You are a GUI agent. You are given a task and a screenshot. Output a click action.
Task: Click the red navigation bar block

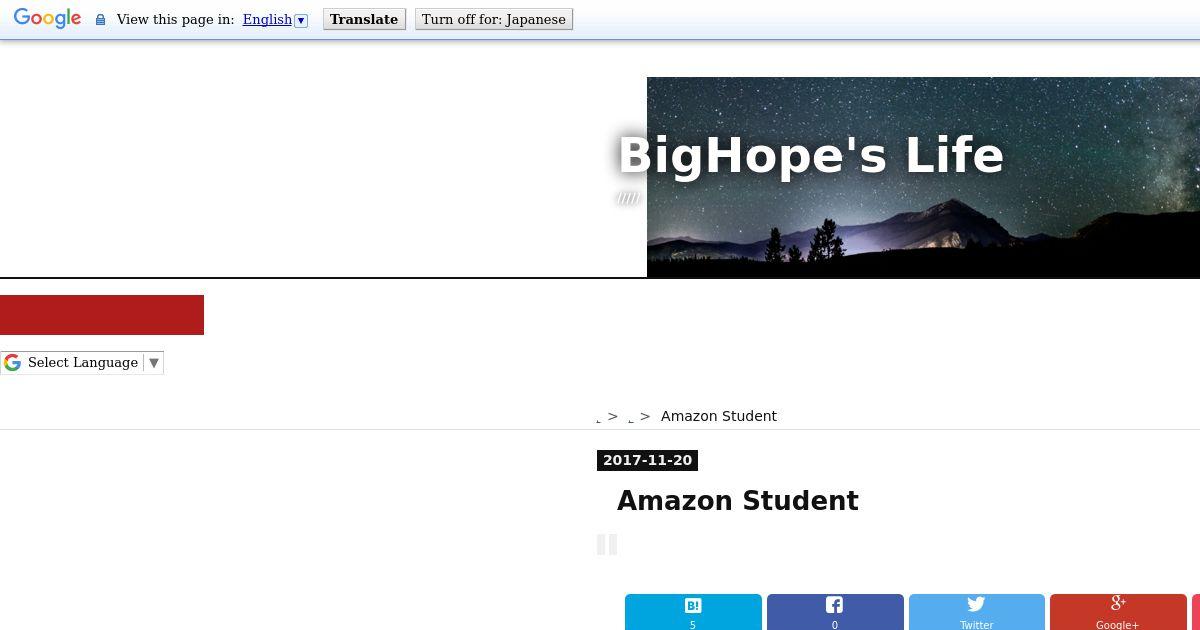tap(102, 315)
